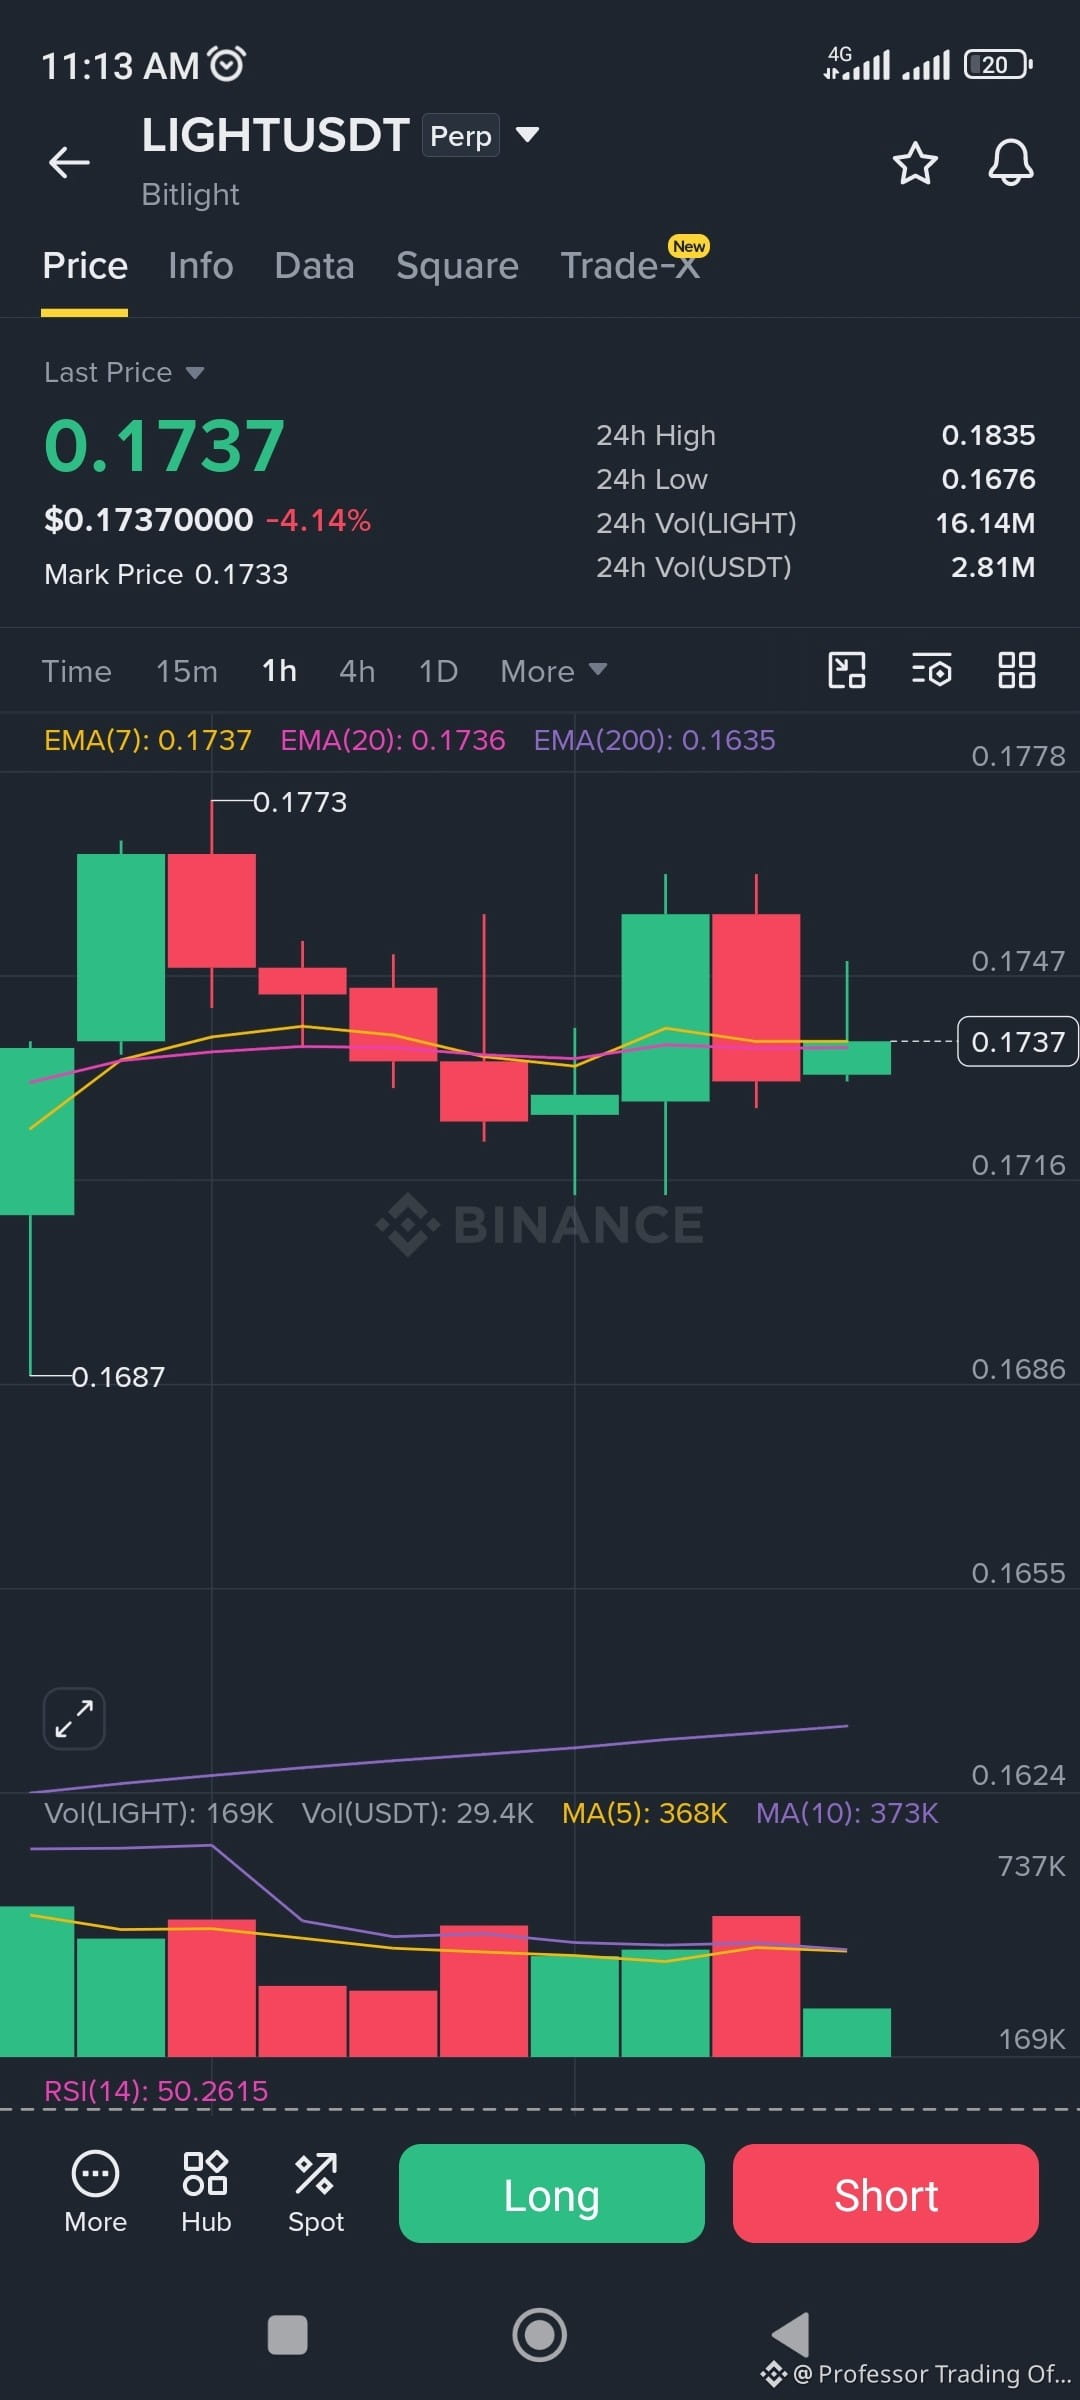Open the Last Price dropdown
Image resolution: width=1080 pixels, height=2400 pixels.
tap(124, 372)
